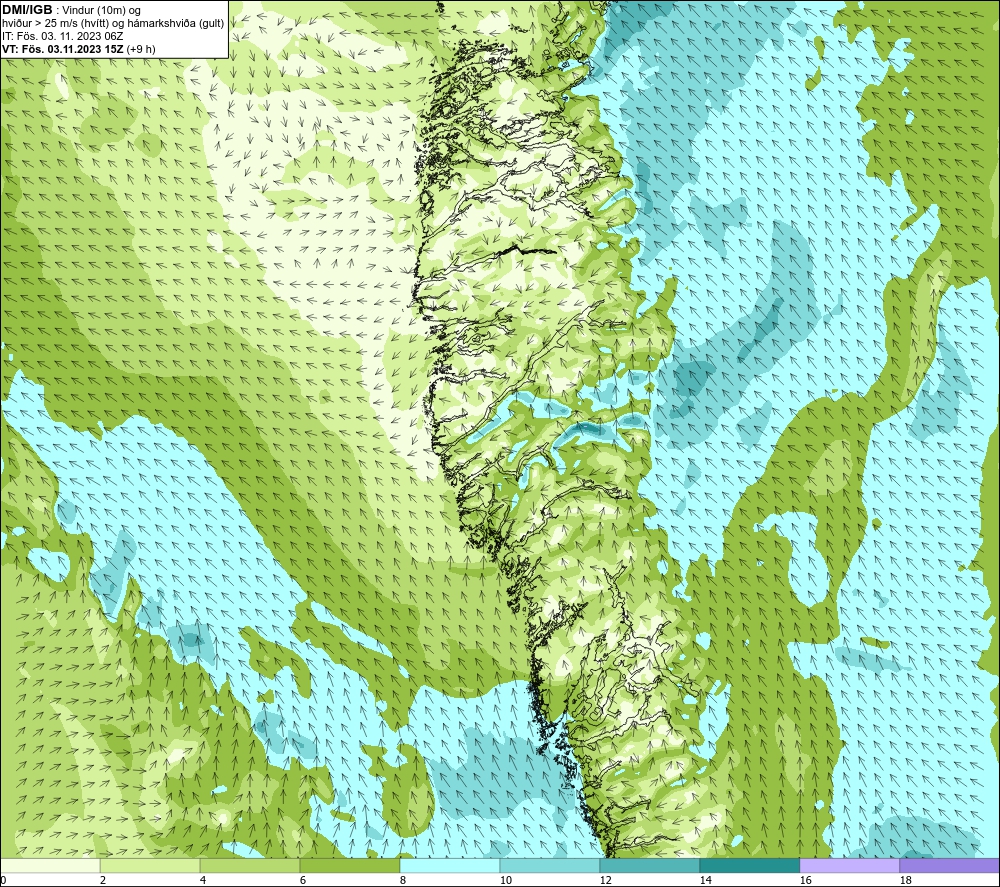
Task: Click the 12–14 m/s teal swatch
Action: [x=650, y=865]
